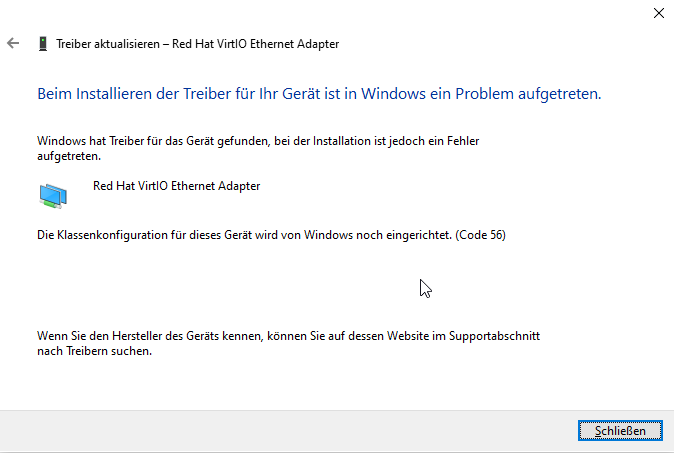Click the word aufgetreten. below Windows hat

click(x=69, y=156)
